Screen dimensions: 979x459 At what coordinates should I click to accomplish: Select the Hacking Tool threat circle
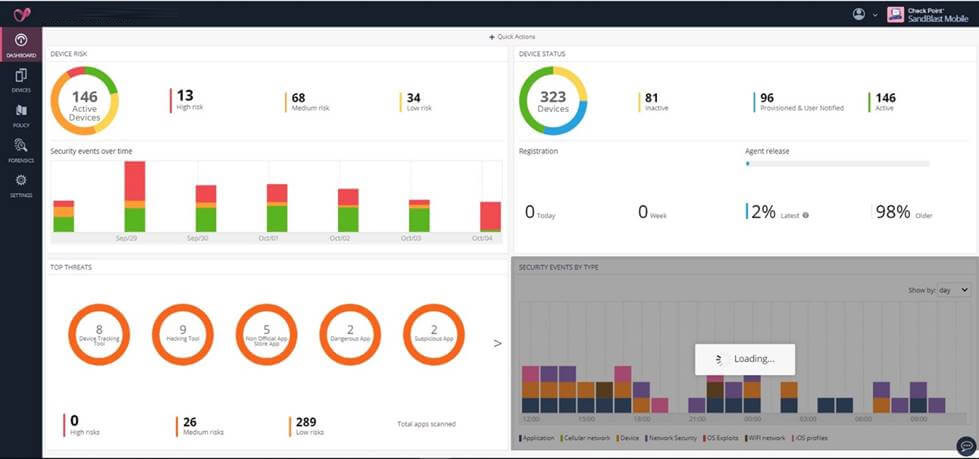coord(183,333)
